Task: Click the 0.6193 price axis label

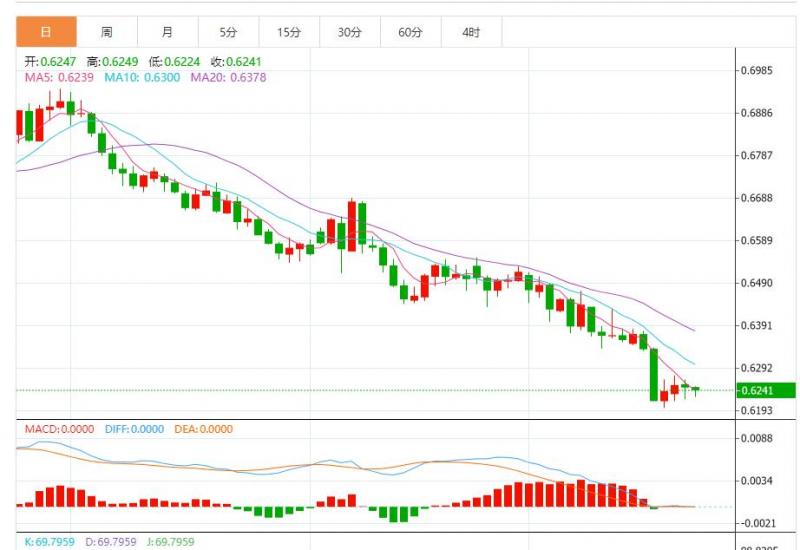Action: click(757, 410)
